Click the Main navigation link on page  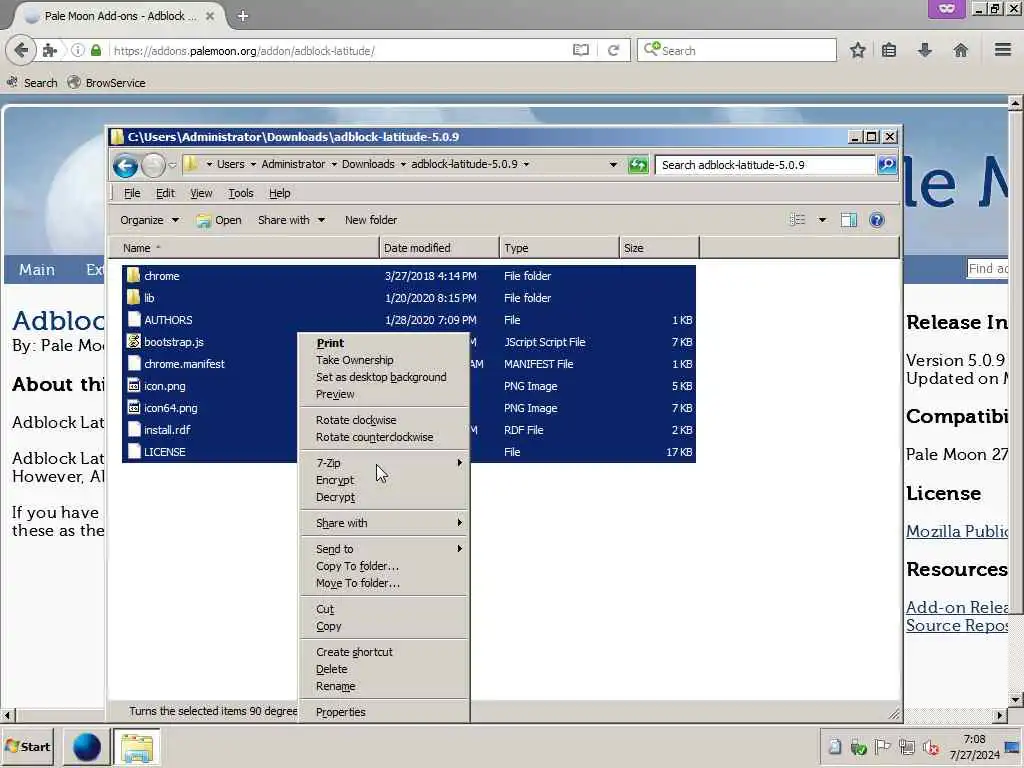click(37, 270)
